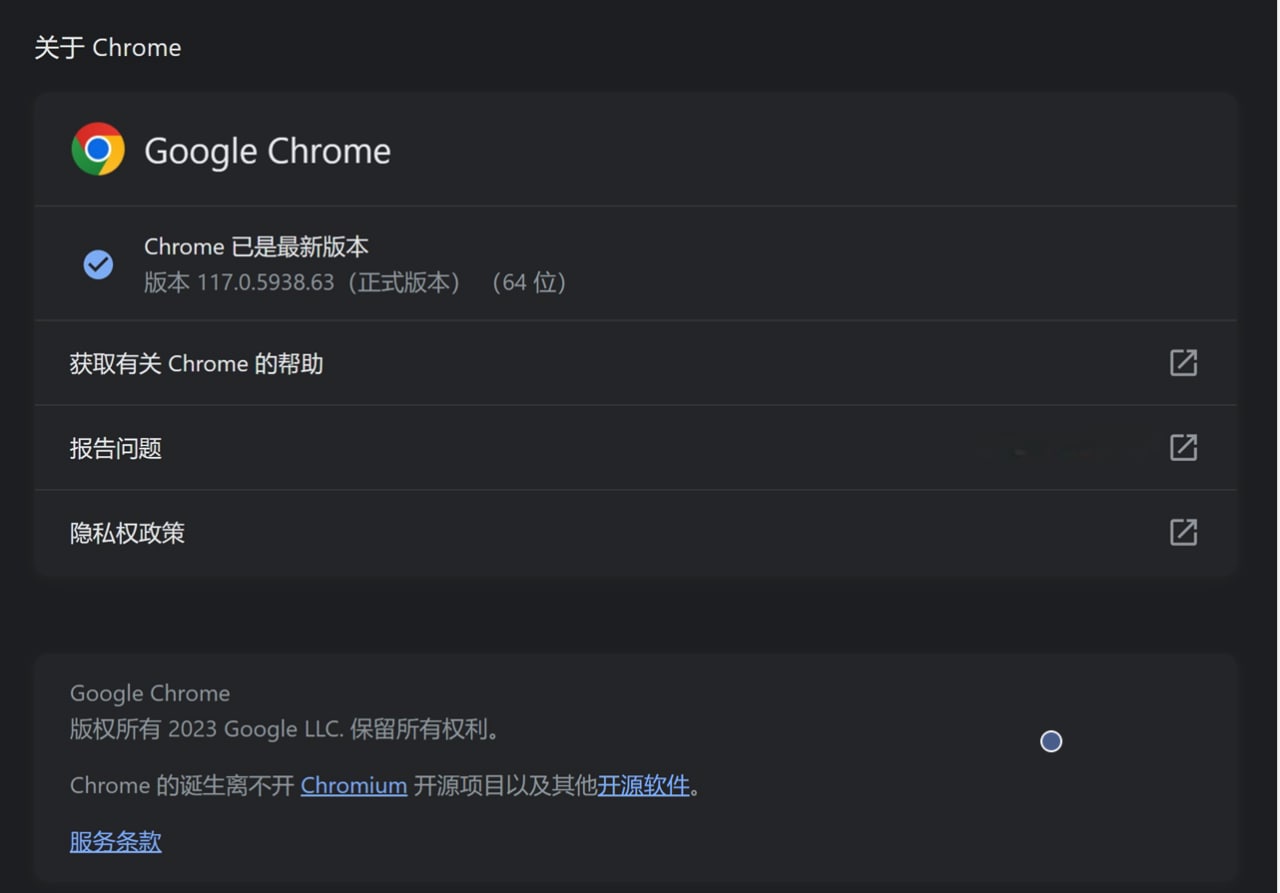Open the 隐私权政策 row label
1280x893 pixels.
tap(127, 533)
